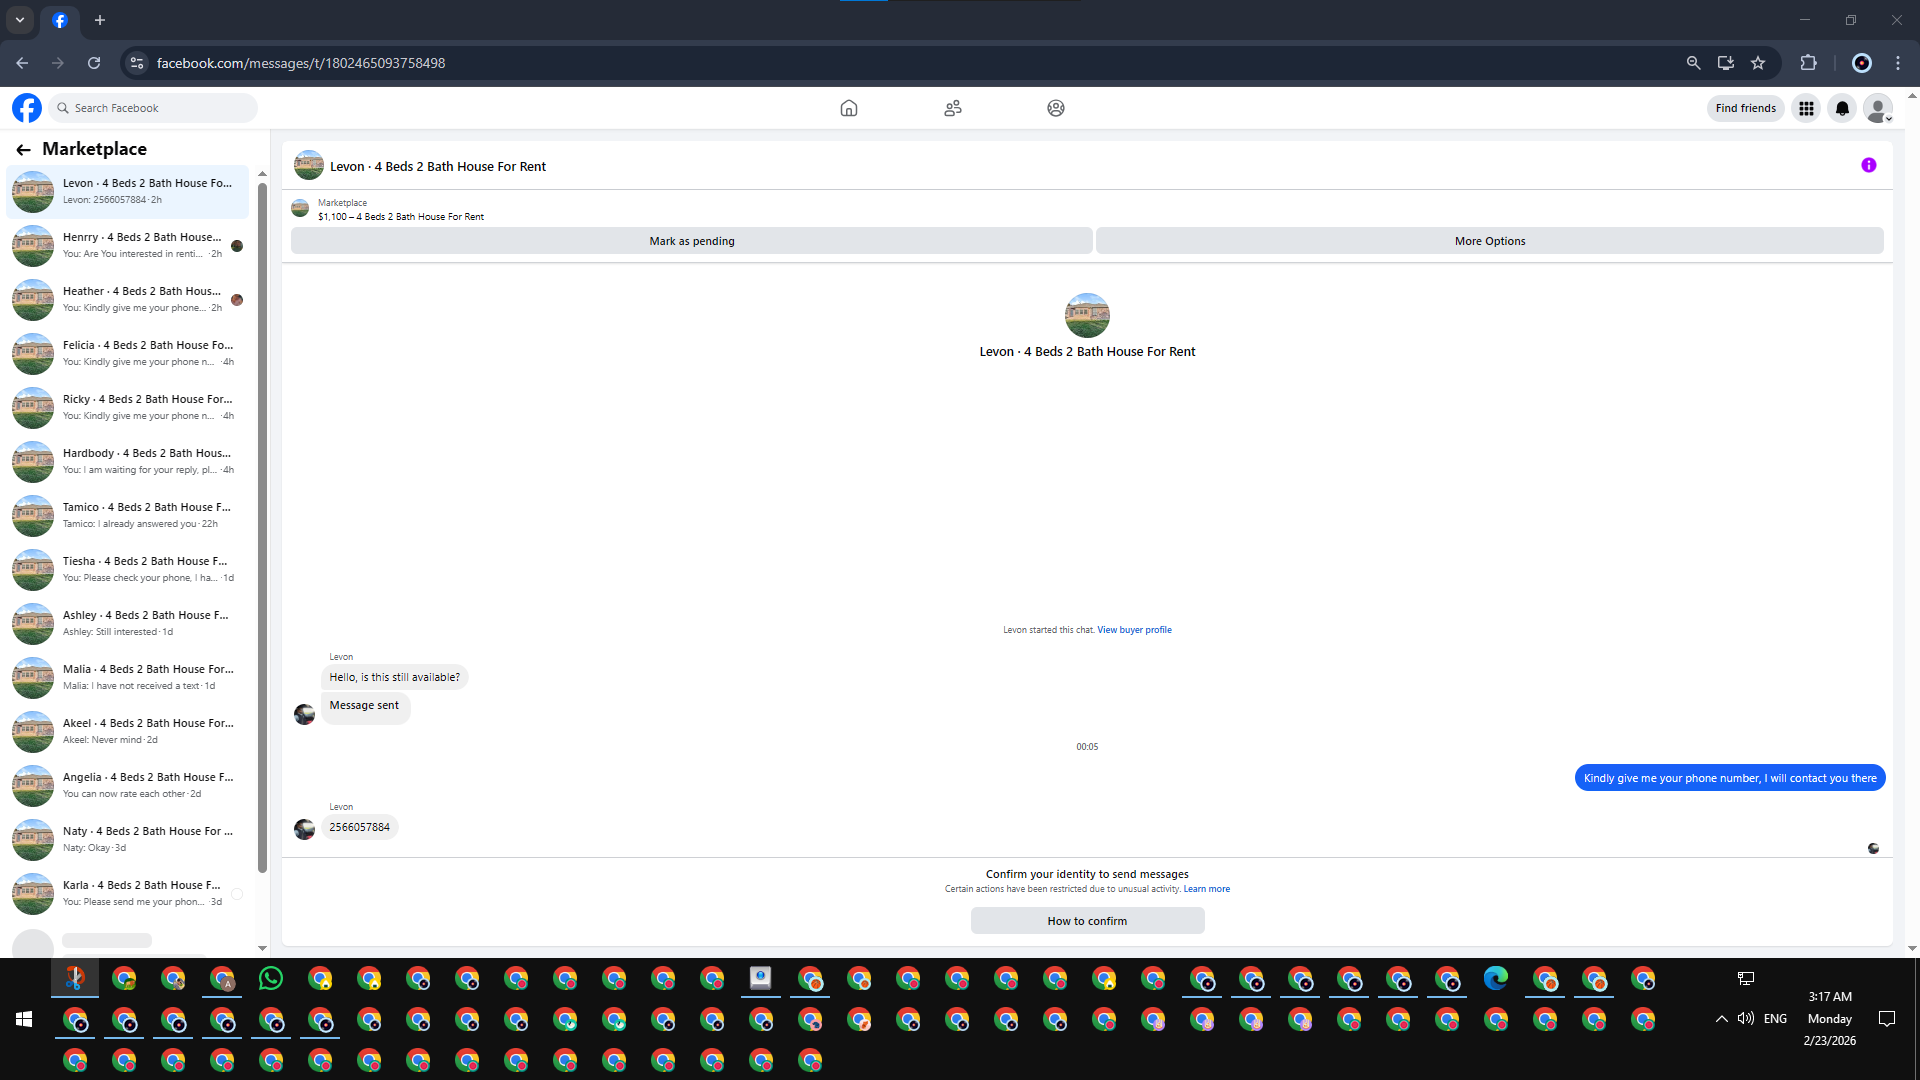Open Levon conversation in list
Viewport: 1920px width, 1080px height.
point(128,192)
